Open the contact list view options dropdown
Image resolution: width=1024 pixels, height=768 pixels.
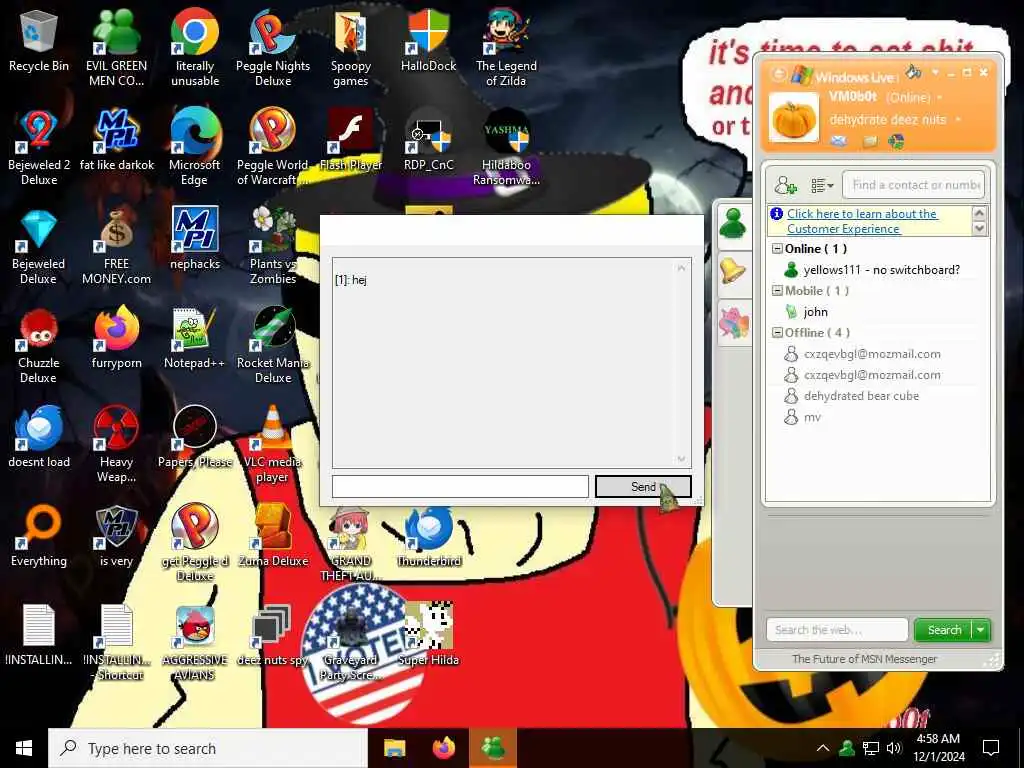822,185
